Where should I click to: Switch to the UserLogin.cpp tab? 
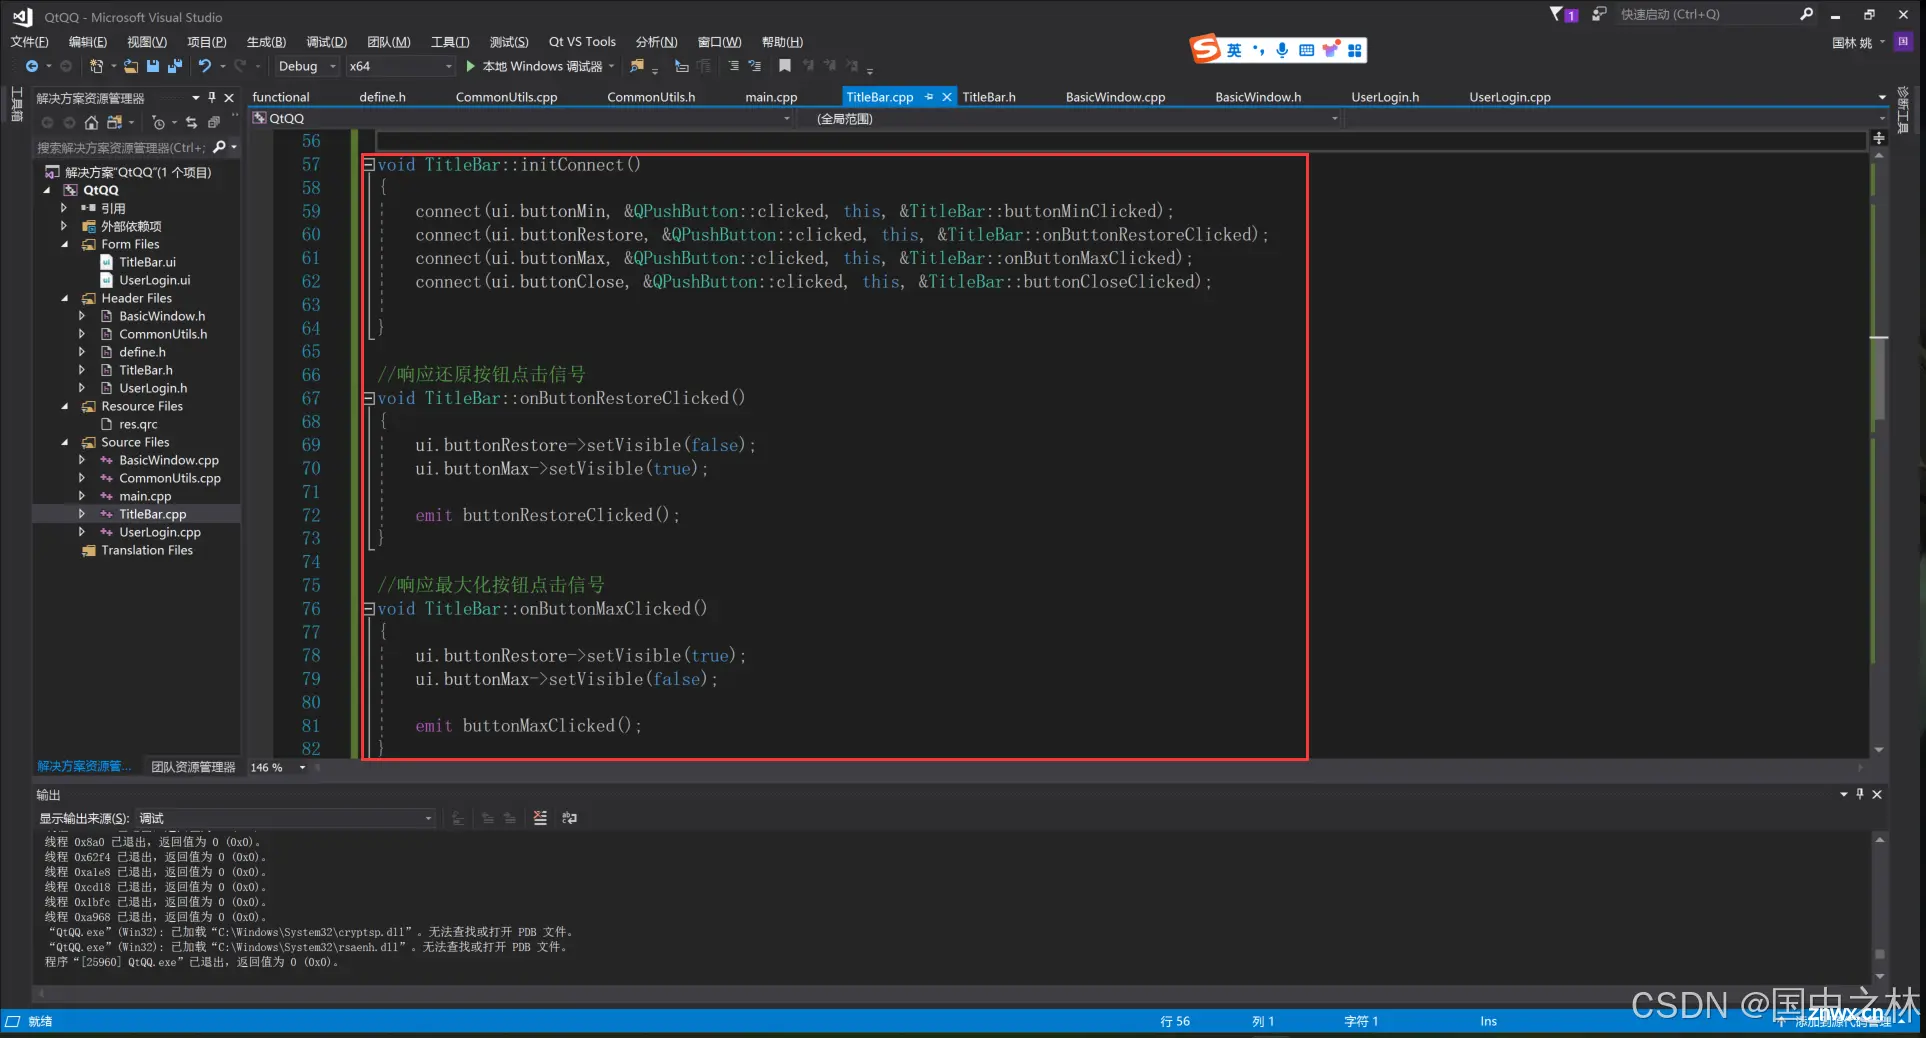(x=1509, y=97)
